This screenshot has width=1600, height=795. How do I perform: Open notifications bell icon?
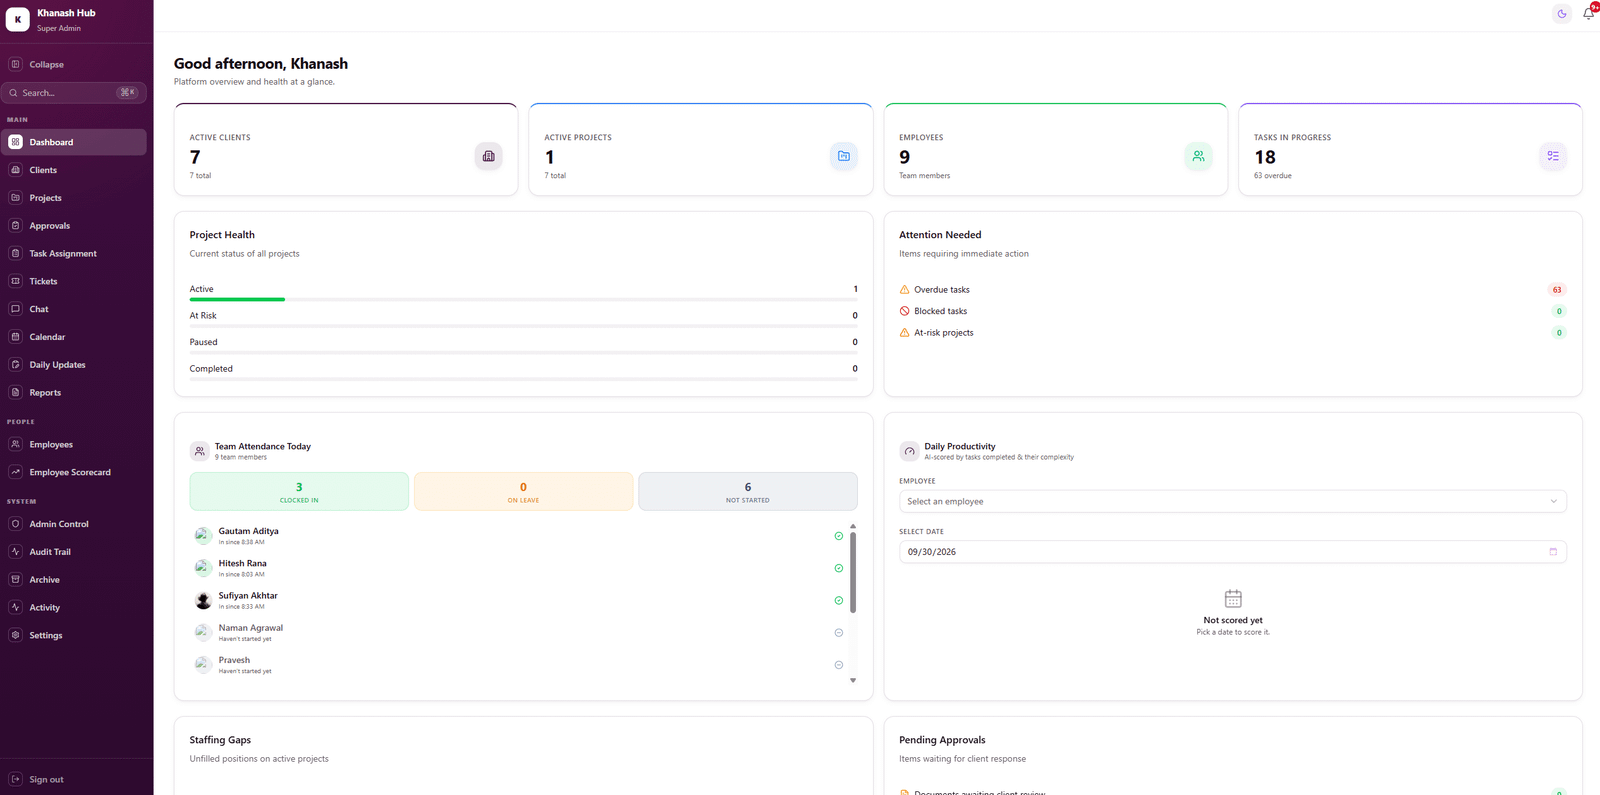[x=1588, y=13]
